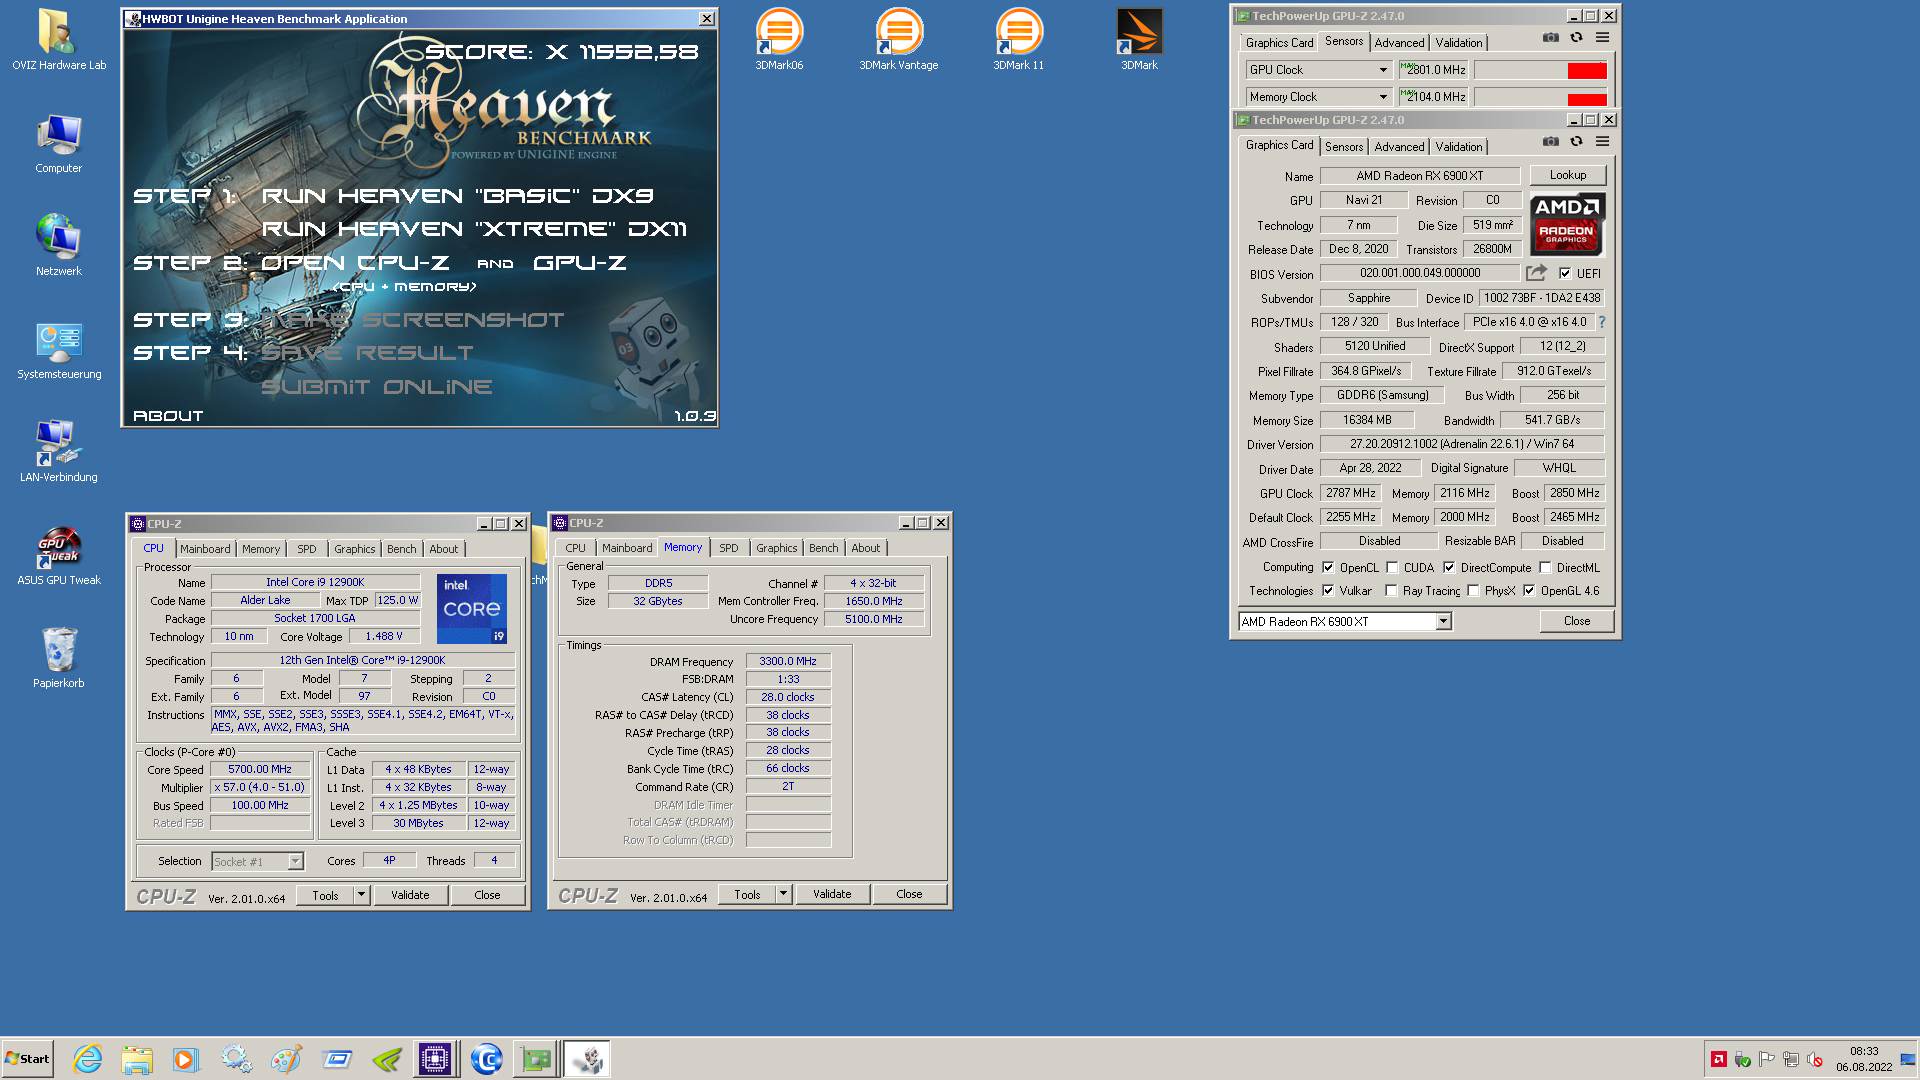
Task: Open the 3DMark desktop shortcut
Action: (x=1139, y=39)
